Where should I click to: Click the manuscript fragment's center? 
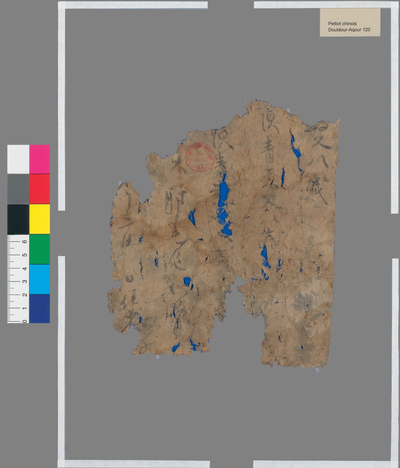(x=223, y=233)
